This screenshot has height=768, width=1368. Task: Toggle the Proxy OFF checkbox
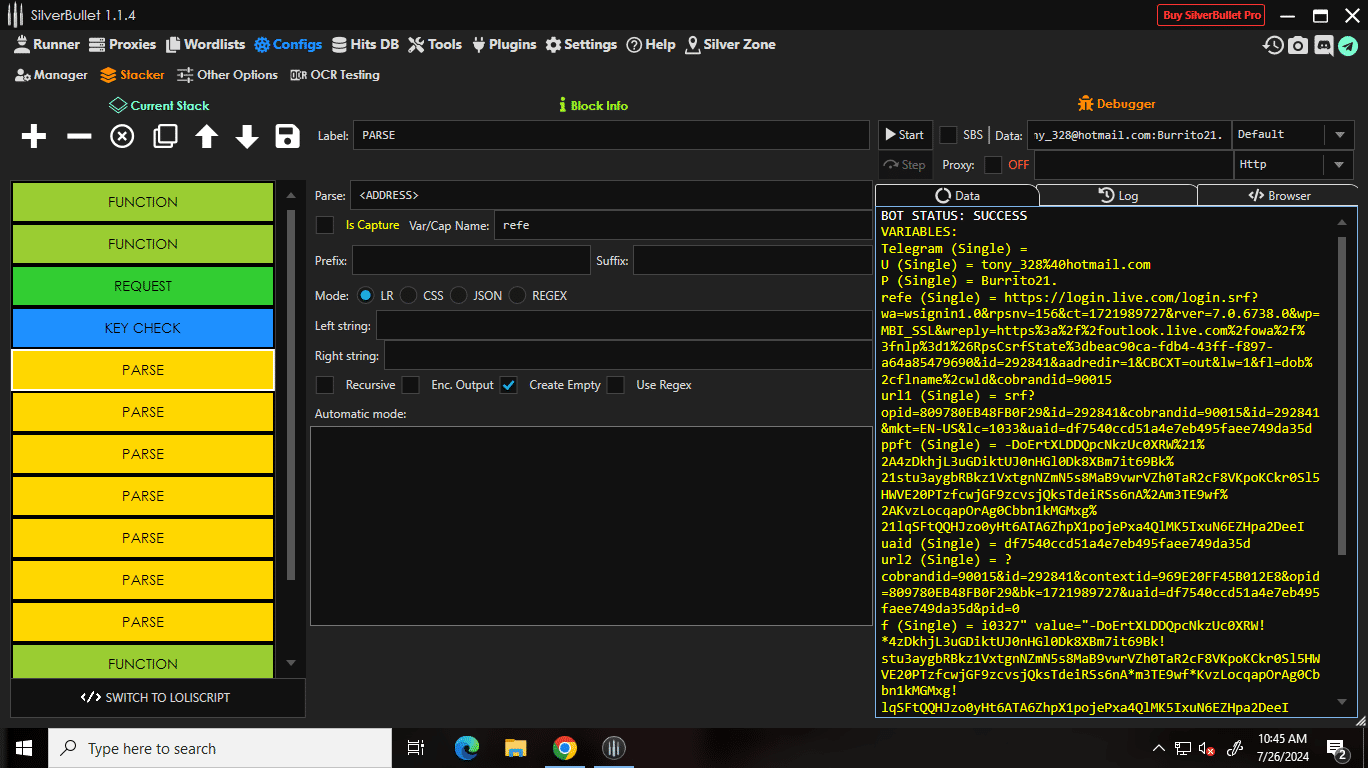[x=993, y=165]
